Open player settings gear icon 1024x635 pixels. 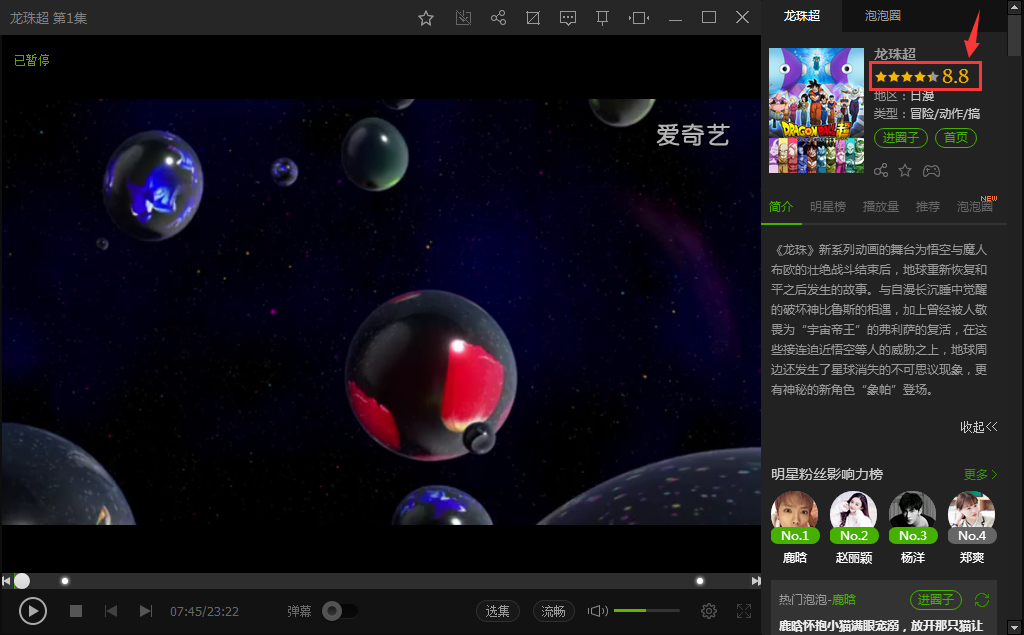click(x=709, y=611)
